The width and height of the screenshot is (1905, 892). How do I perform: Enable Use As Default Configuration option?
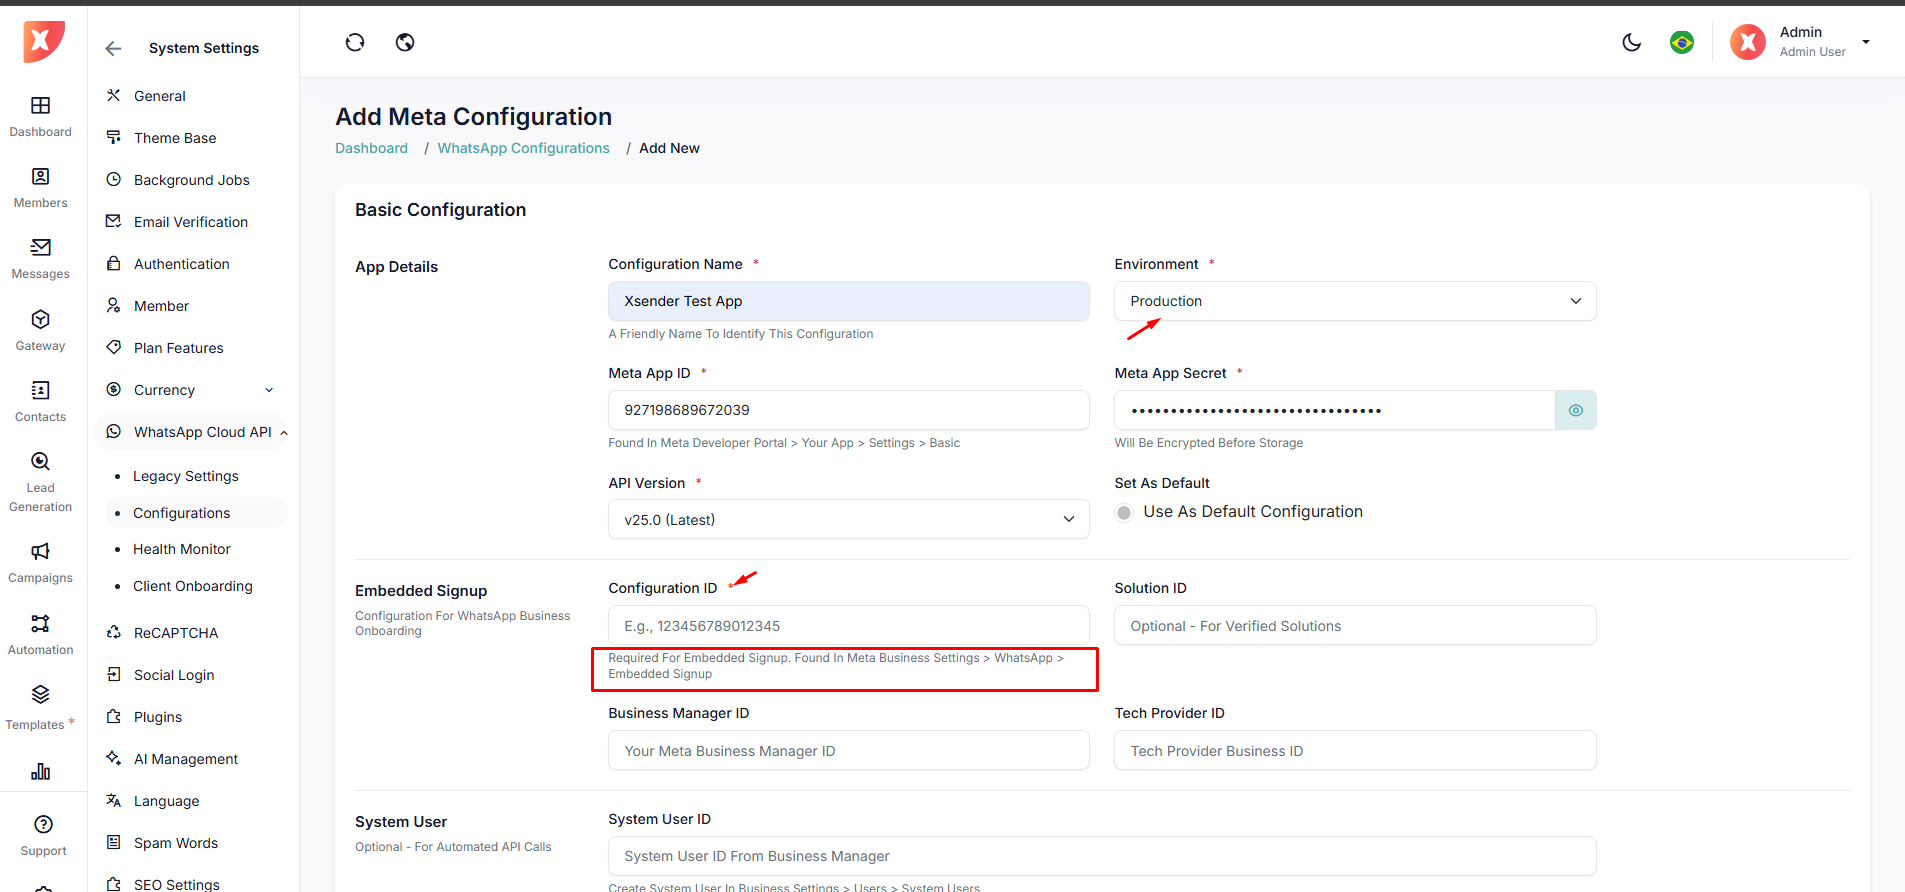[1124, 512]
